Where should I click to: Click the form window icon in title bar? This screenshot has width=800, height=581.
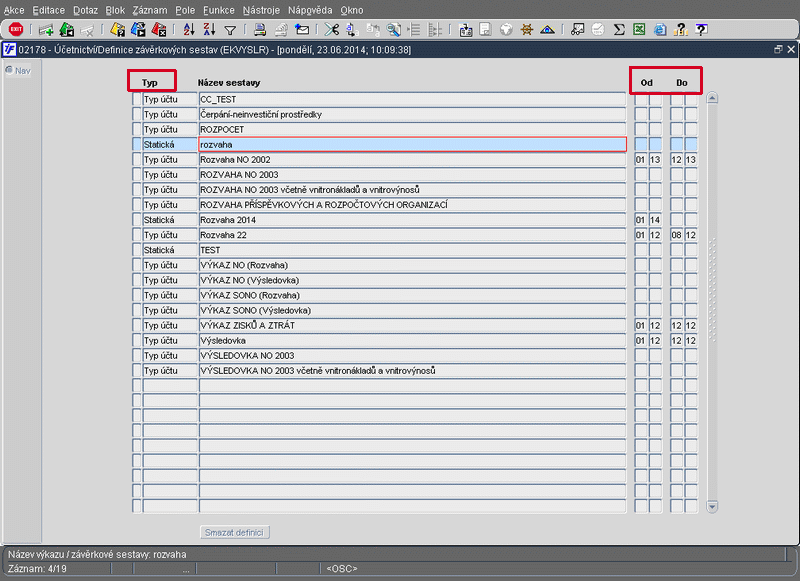click(x=10, y=49)
